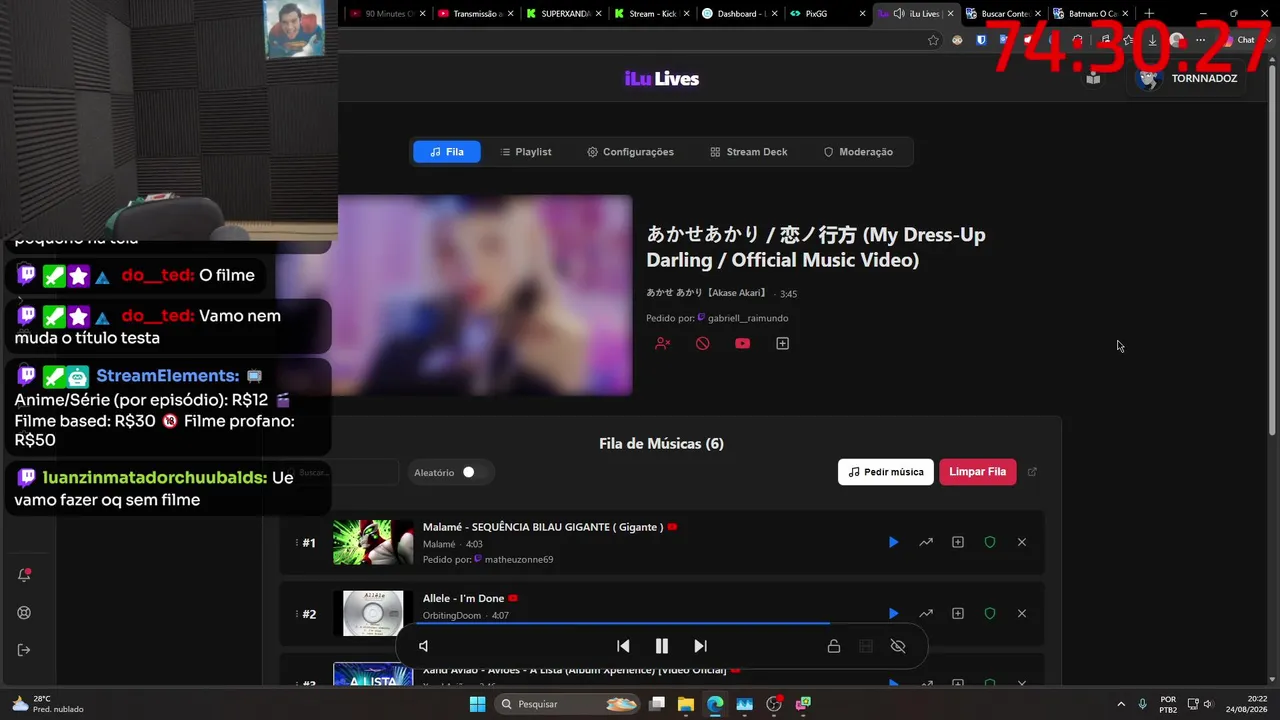Viewport: 1280px width, 720px height.
Task: Play the Malamé song in queue
Action: [x=893, y=542]
